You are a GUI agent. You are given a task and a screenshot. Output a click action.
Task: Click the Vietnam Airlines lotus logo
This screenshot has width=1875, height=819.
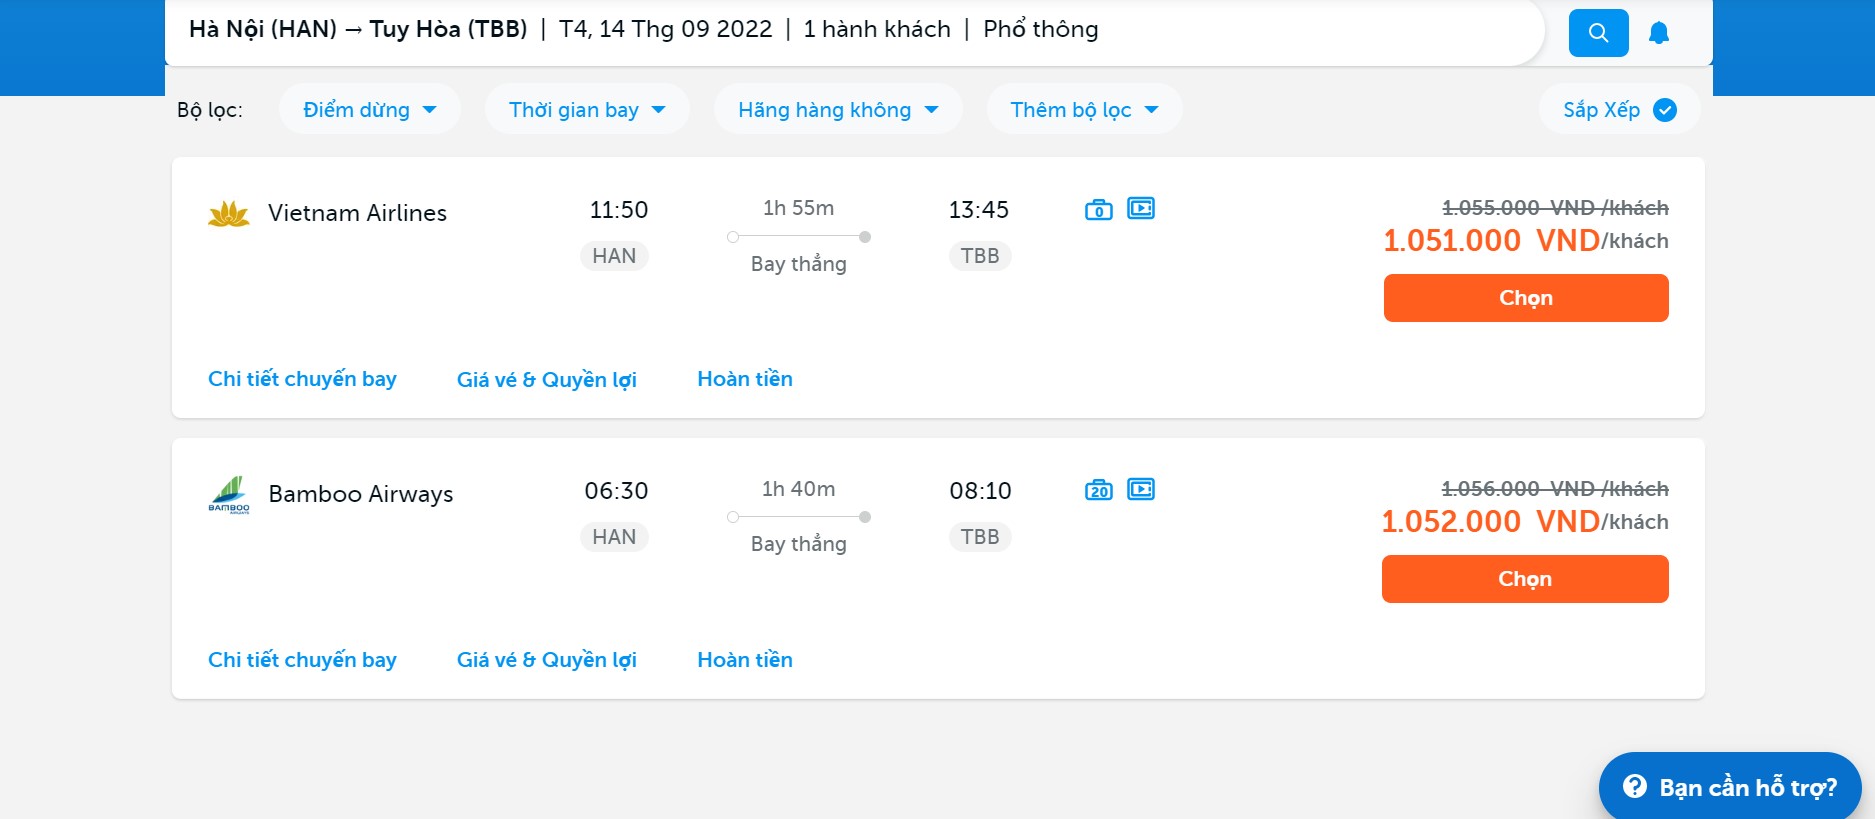228,214
